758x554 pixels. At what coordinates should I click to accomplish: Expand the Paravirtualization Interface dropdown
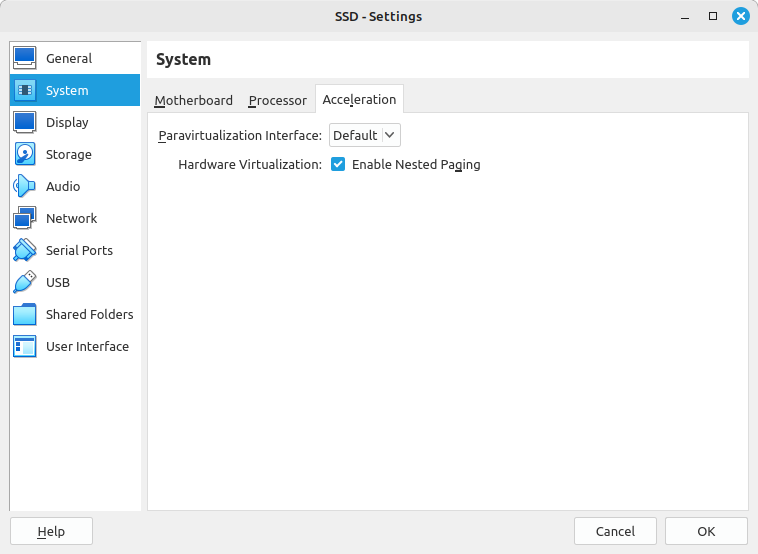click(365, 135)
